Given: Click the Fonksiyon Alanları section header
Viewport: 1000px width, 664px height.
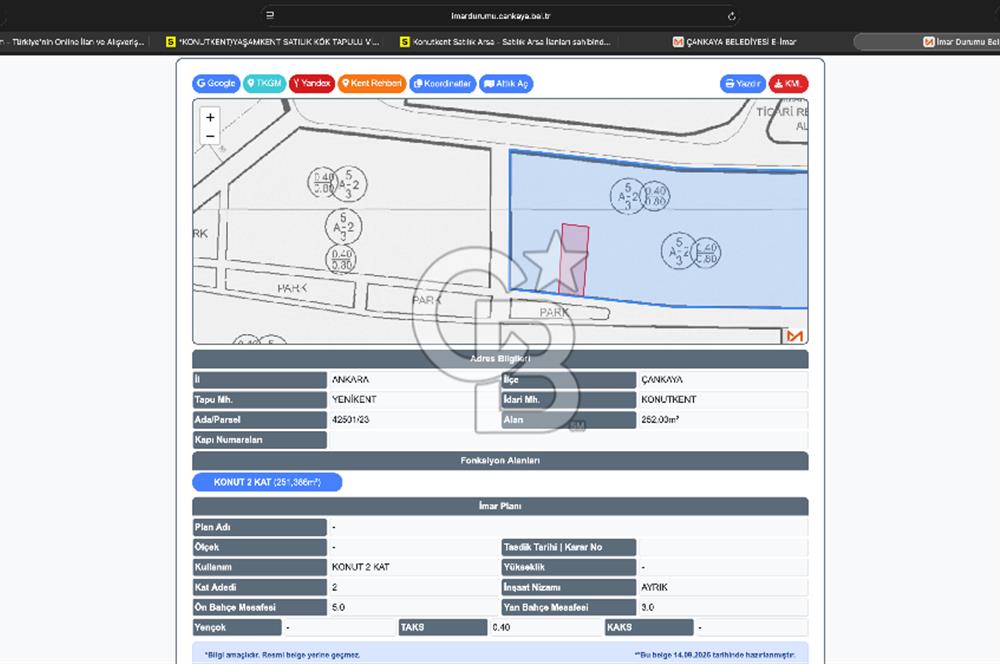Looking at the screenshot, I should (500, 461).
